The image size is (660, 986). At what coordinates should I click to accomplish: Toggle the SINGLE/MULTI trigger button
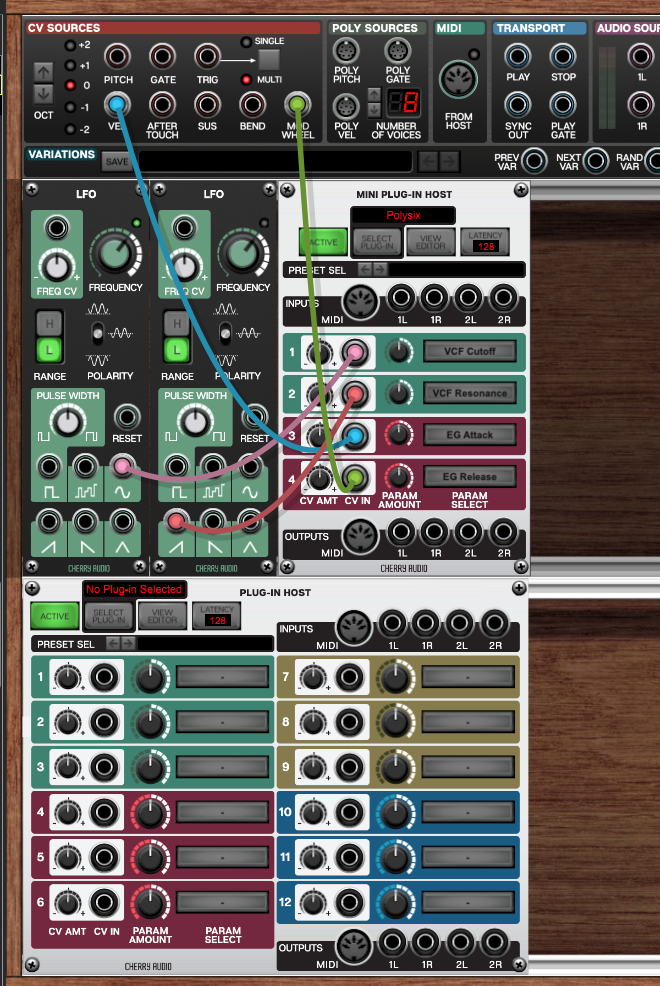(269, 60)
